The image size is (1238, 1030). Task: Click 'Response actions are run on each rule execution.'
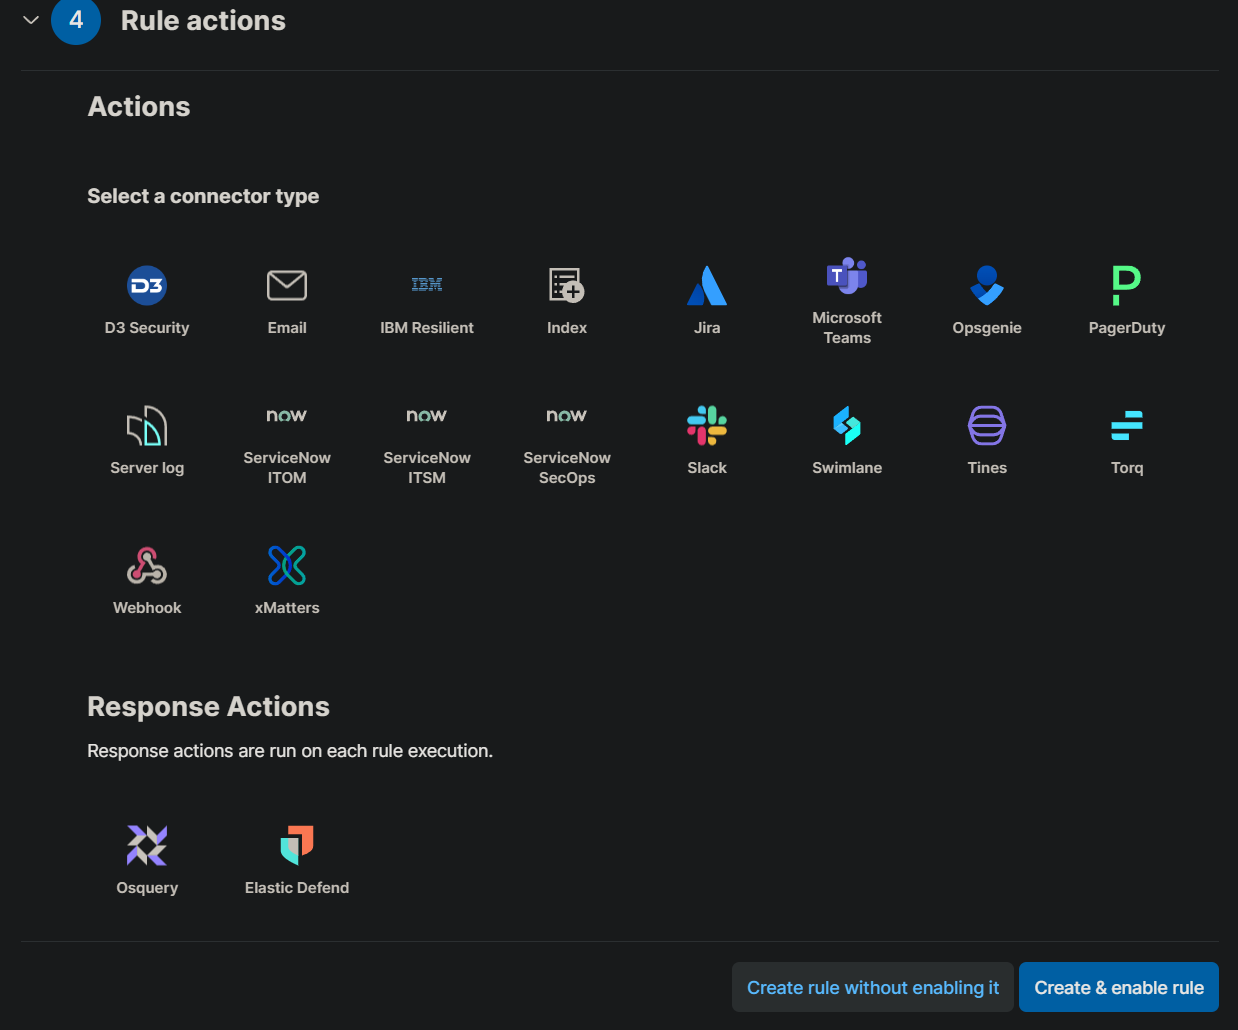[x=290, y=751]
